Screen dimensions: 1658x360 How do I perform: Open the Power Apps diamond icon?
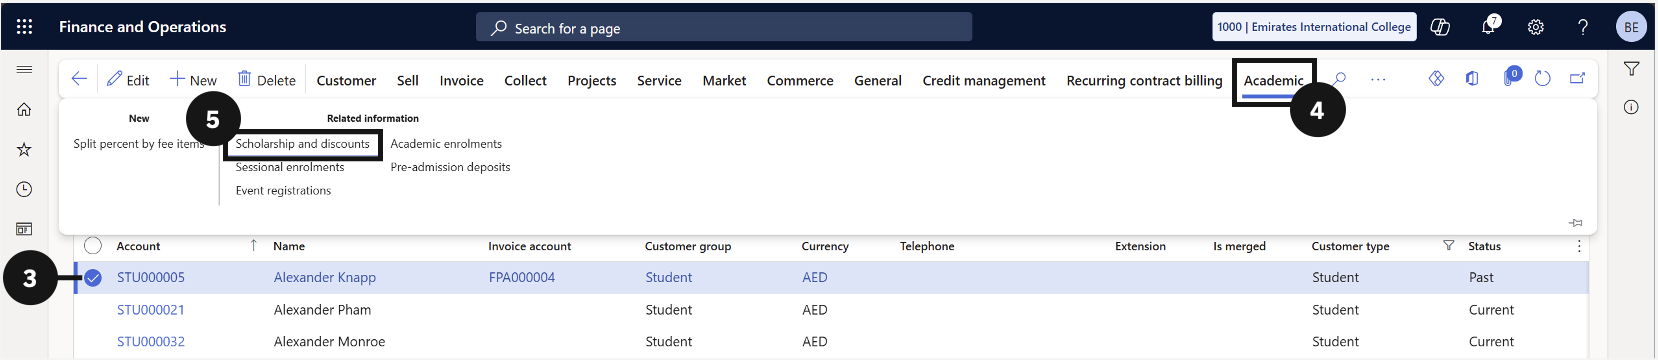click(1436, 78)
